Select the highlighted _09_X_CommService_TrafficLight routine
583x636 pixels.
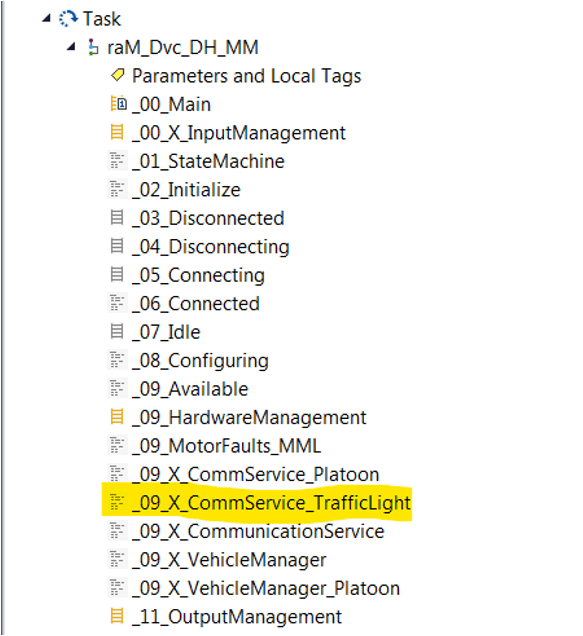click(x=271, y=503)
